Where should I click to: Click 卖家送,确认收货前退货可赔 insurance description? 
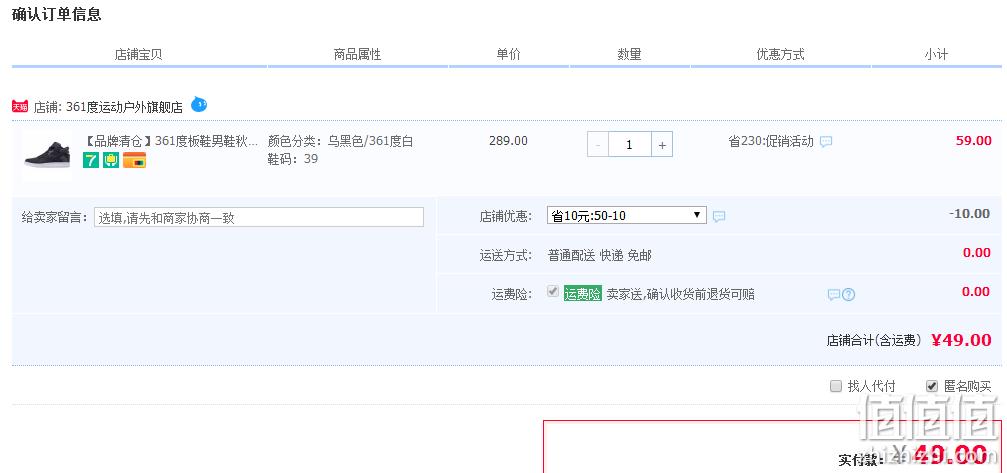pos(681,295)
